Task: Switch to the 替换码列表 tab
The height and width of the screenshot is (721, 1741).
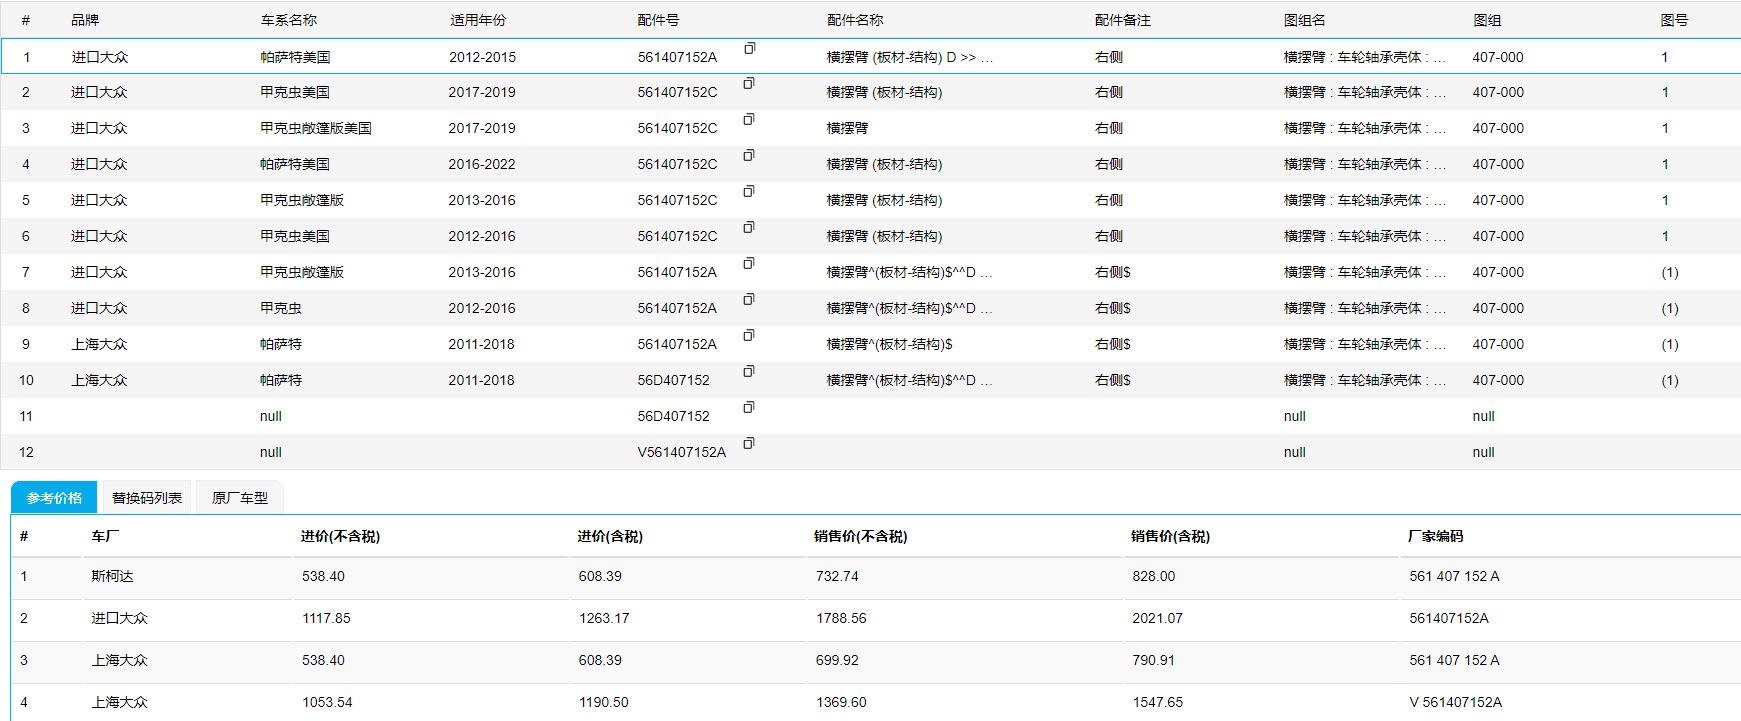Action: pos(147,498)
